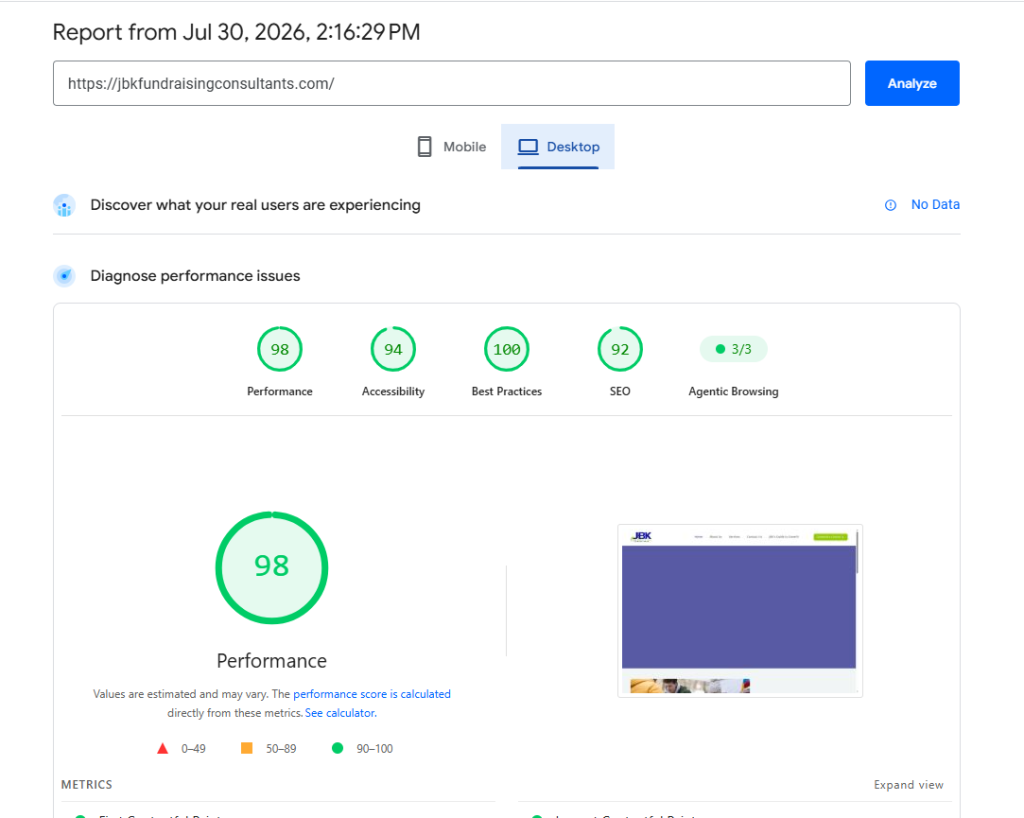
Task: Click the Performance label under gauge
Action: point(280,391)
